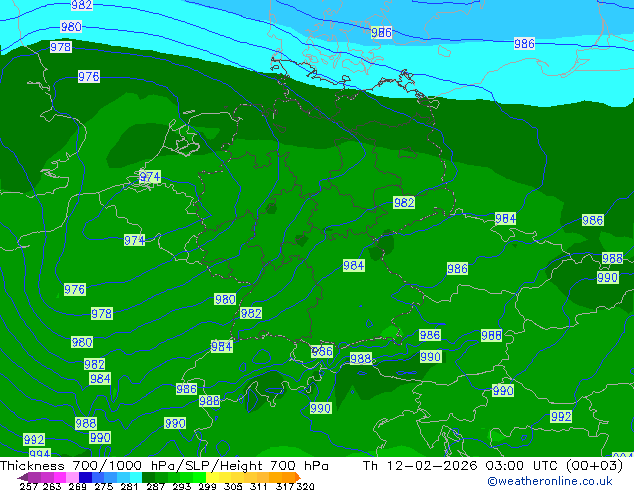Click the 980 isobar label on the cyan band
Viewport: 634px width, 490px height.
71,27
